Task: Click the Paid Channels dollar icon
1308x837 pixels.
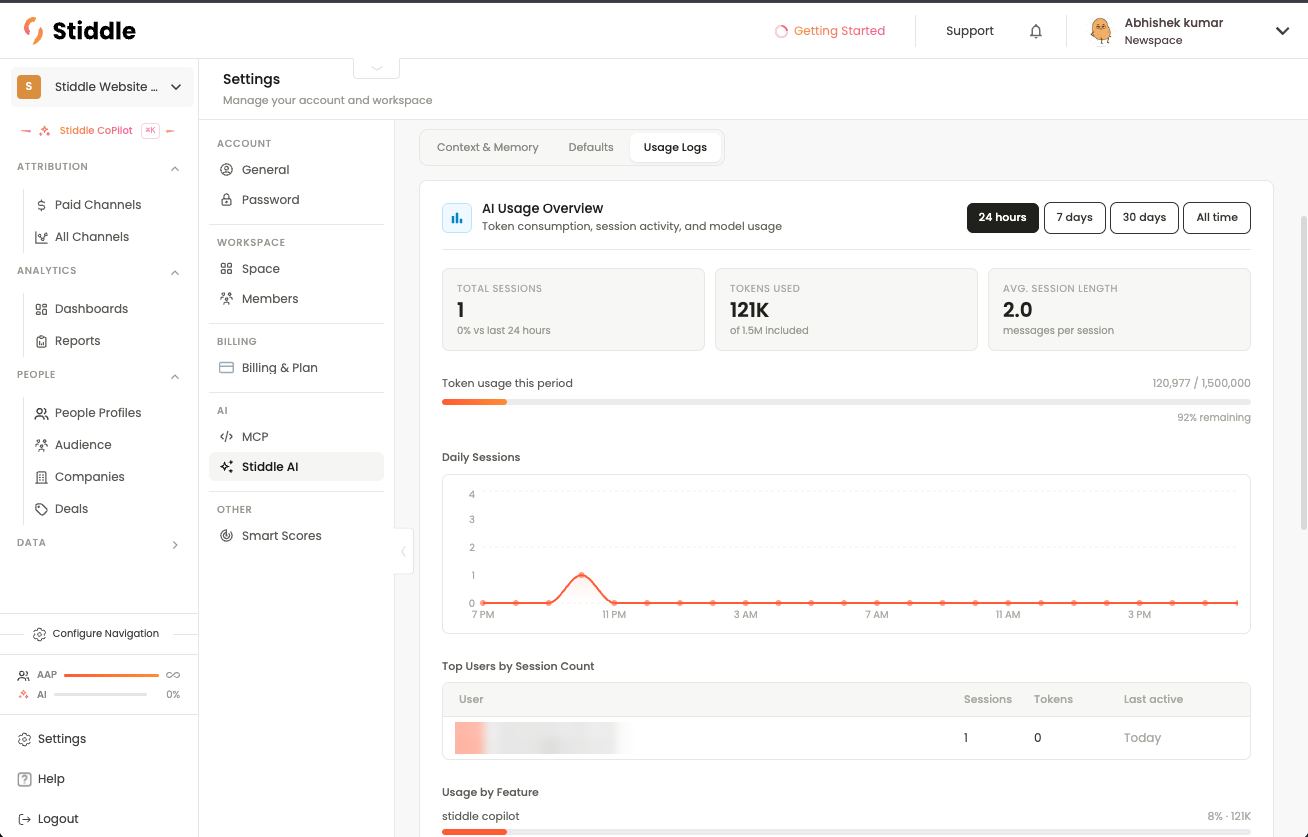Action: pos(41,205)
